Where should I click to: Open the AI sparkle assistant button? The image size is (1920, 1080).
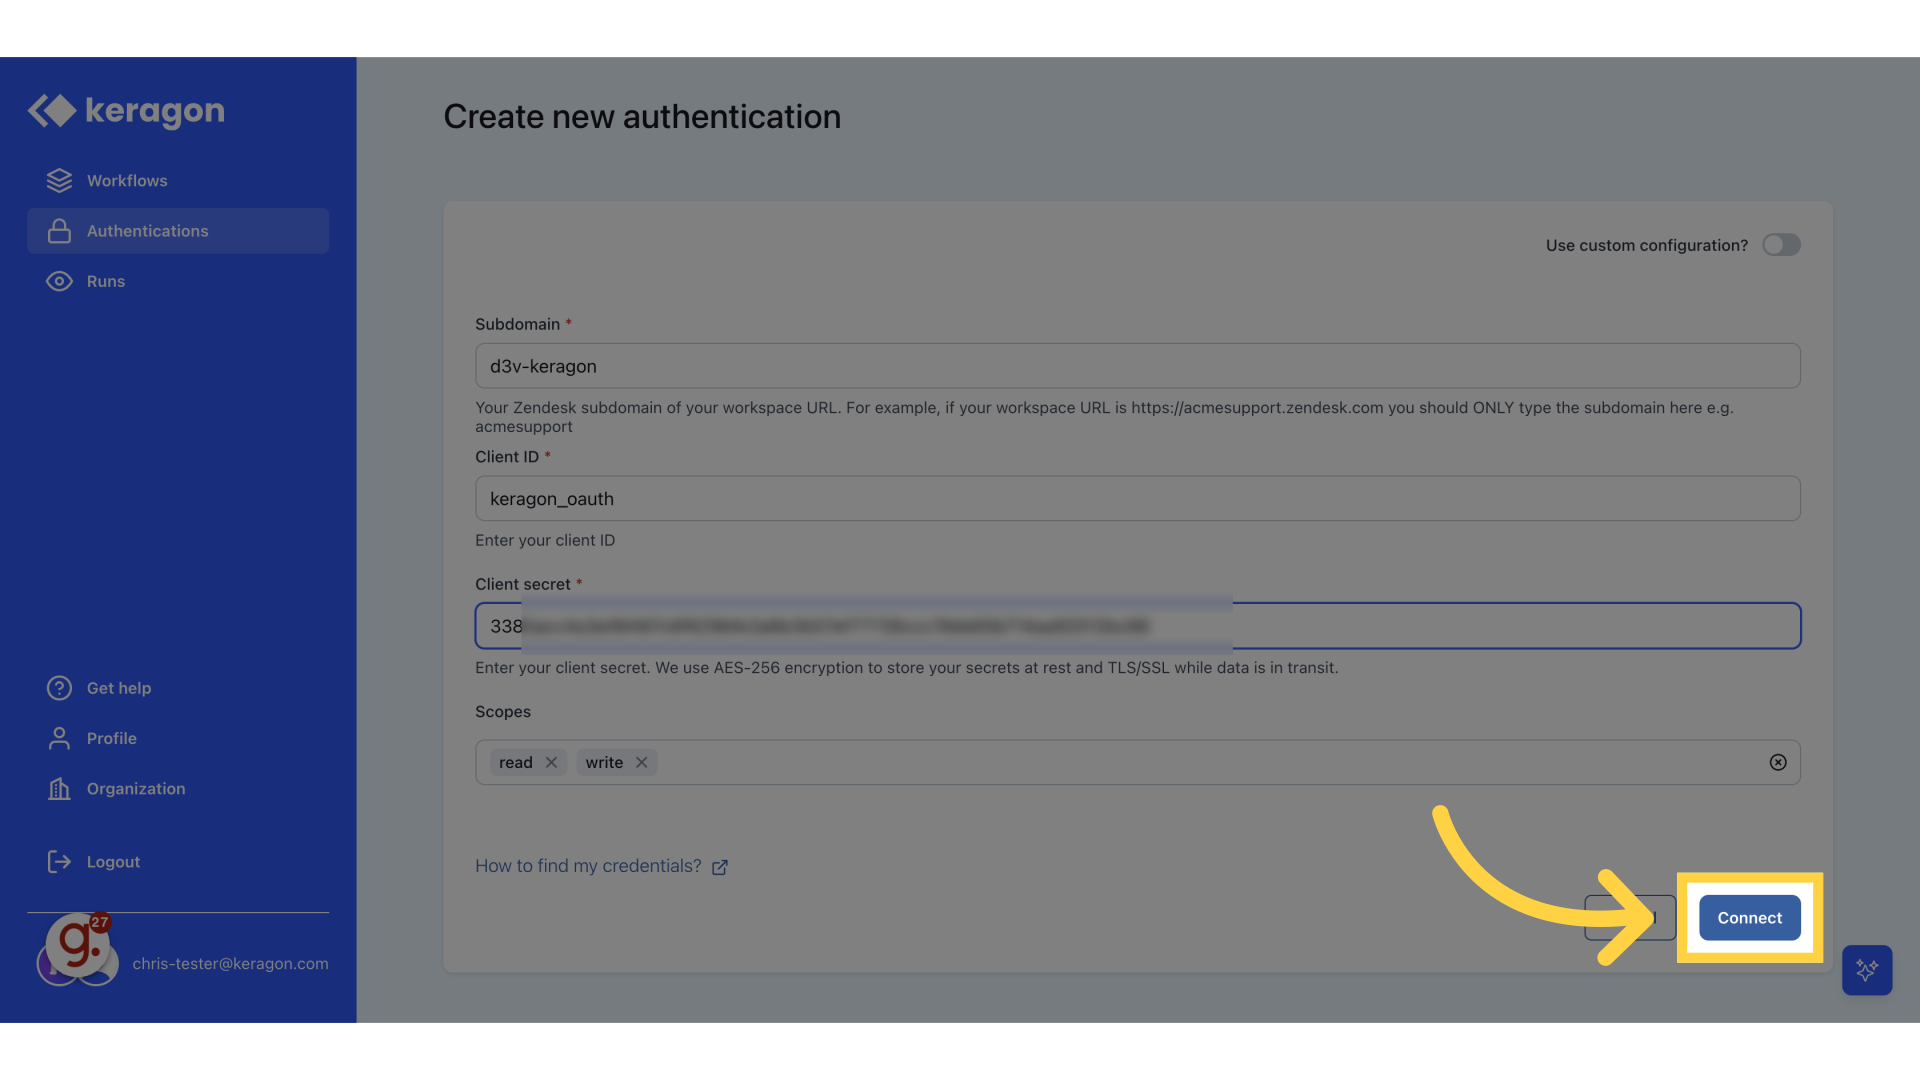1867,970
